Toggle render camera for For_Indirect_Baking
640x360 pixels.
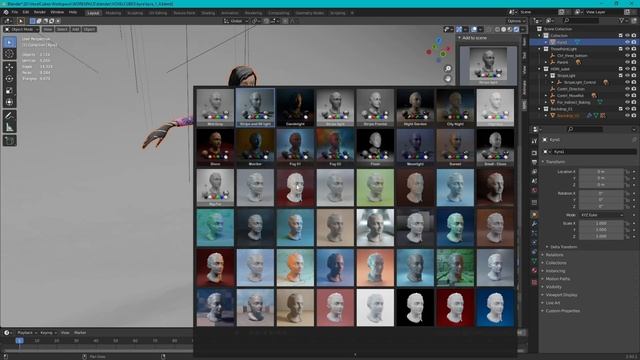pos(634,102)
